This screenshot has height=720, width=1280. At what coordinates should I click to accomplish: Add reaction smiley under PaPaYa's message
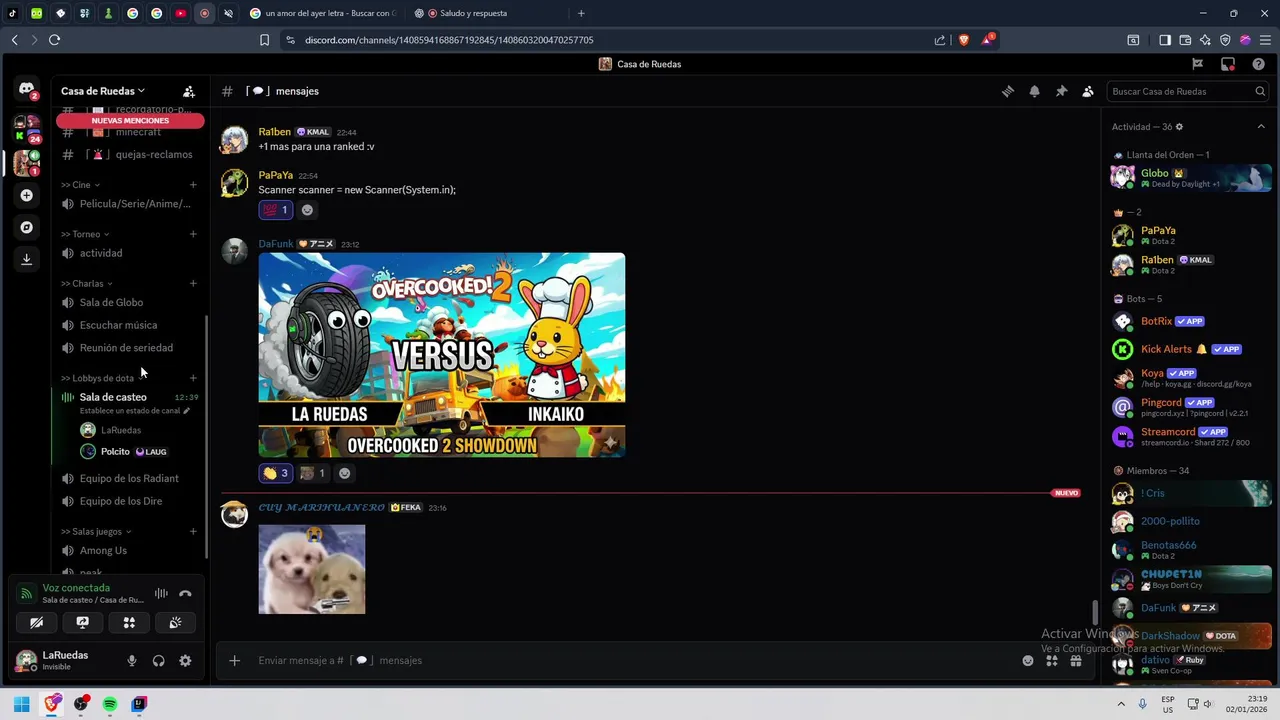pyautogui.click(x=307, y=210)
